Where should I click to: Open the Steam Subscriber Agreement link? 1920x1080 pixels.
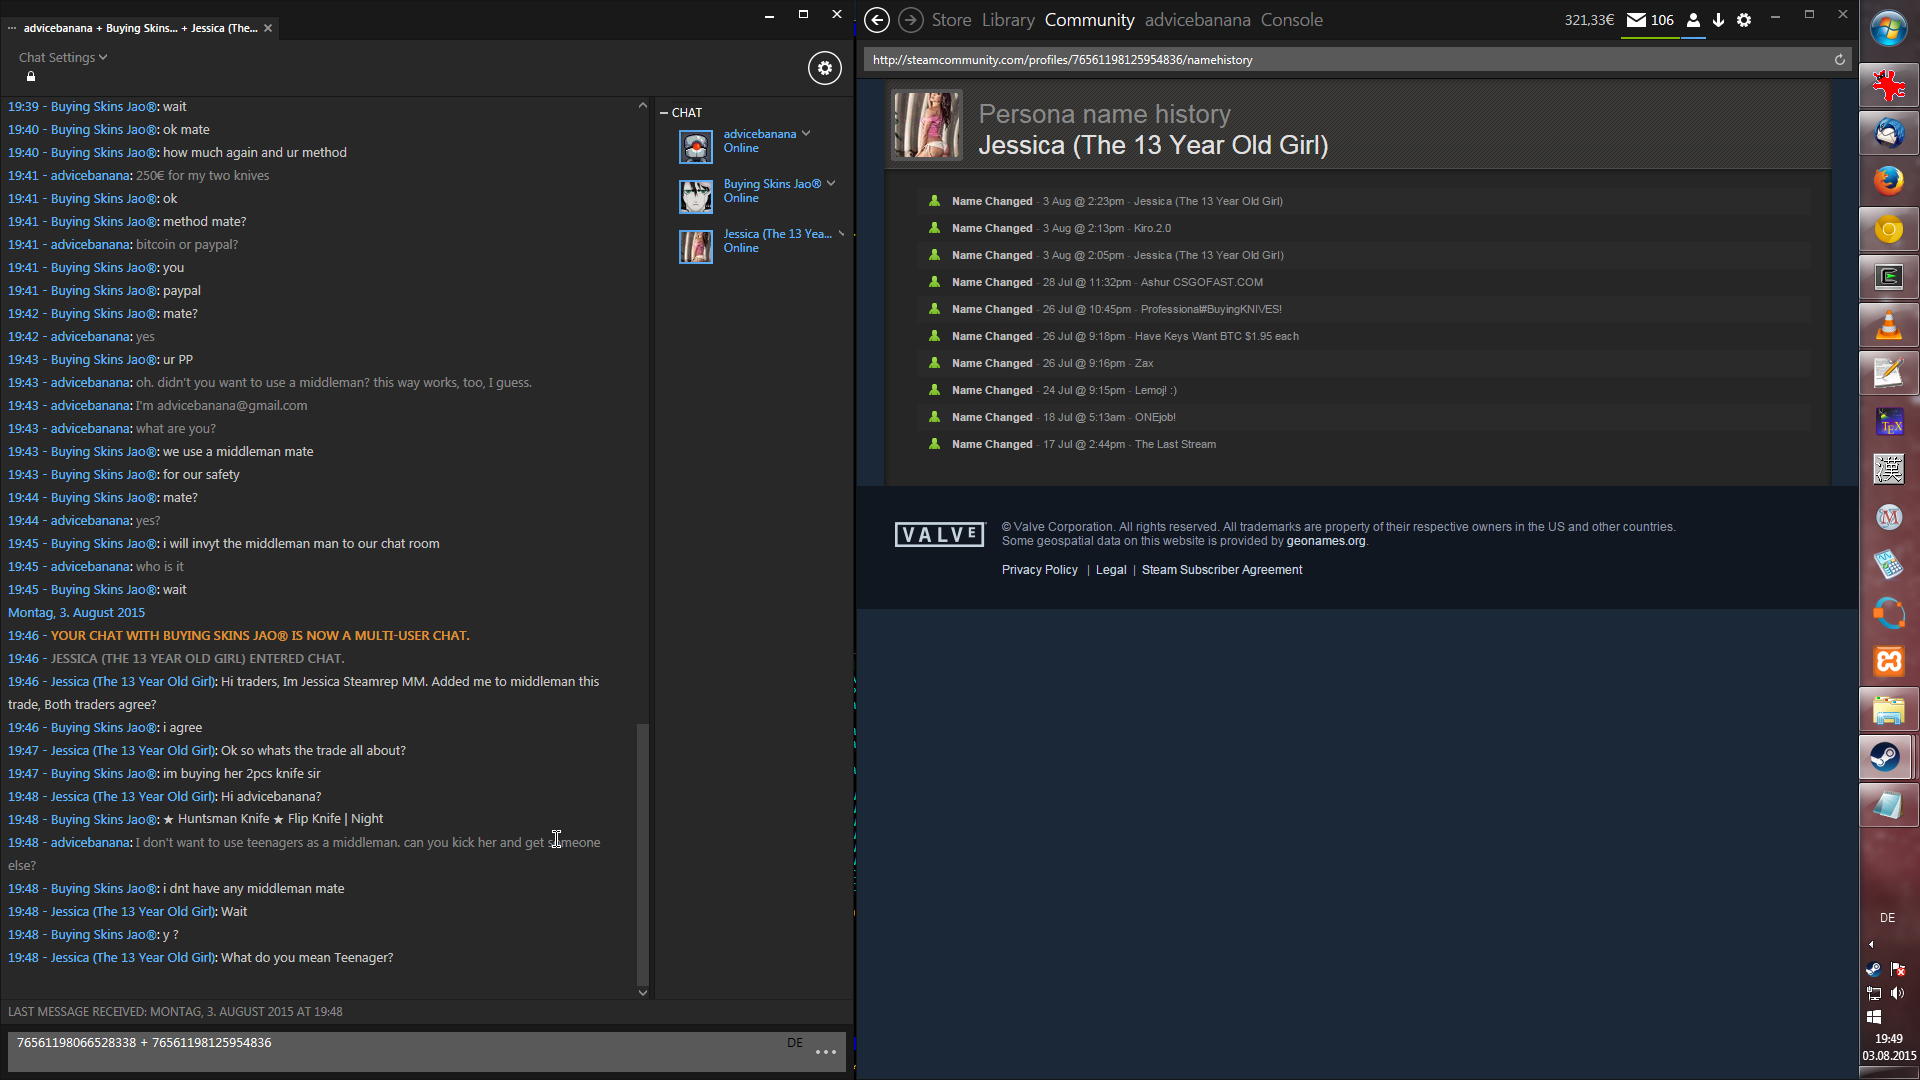1221,570
